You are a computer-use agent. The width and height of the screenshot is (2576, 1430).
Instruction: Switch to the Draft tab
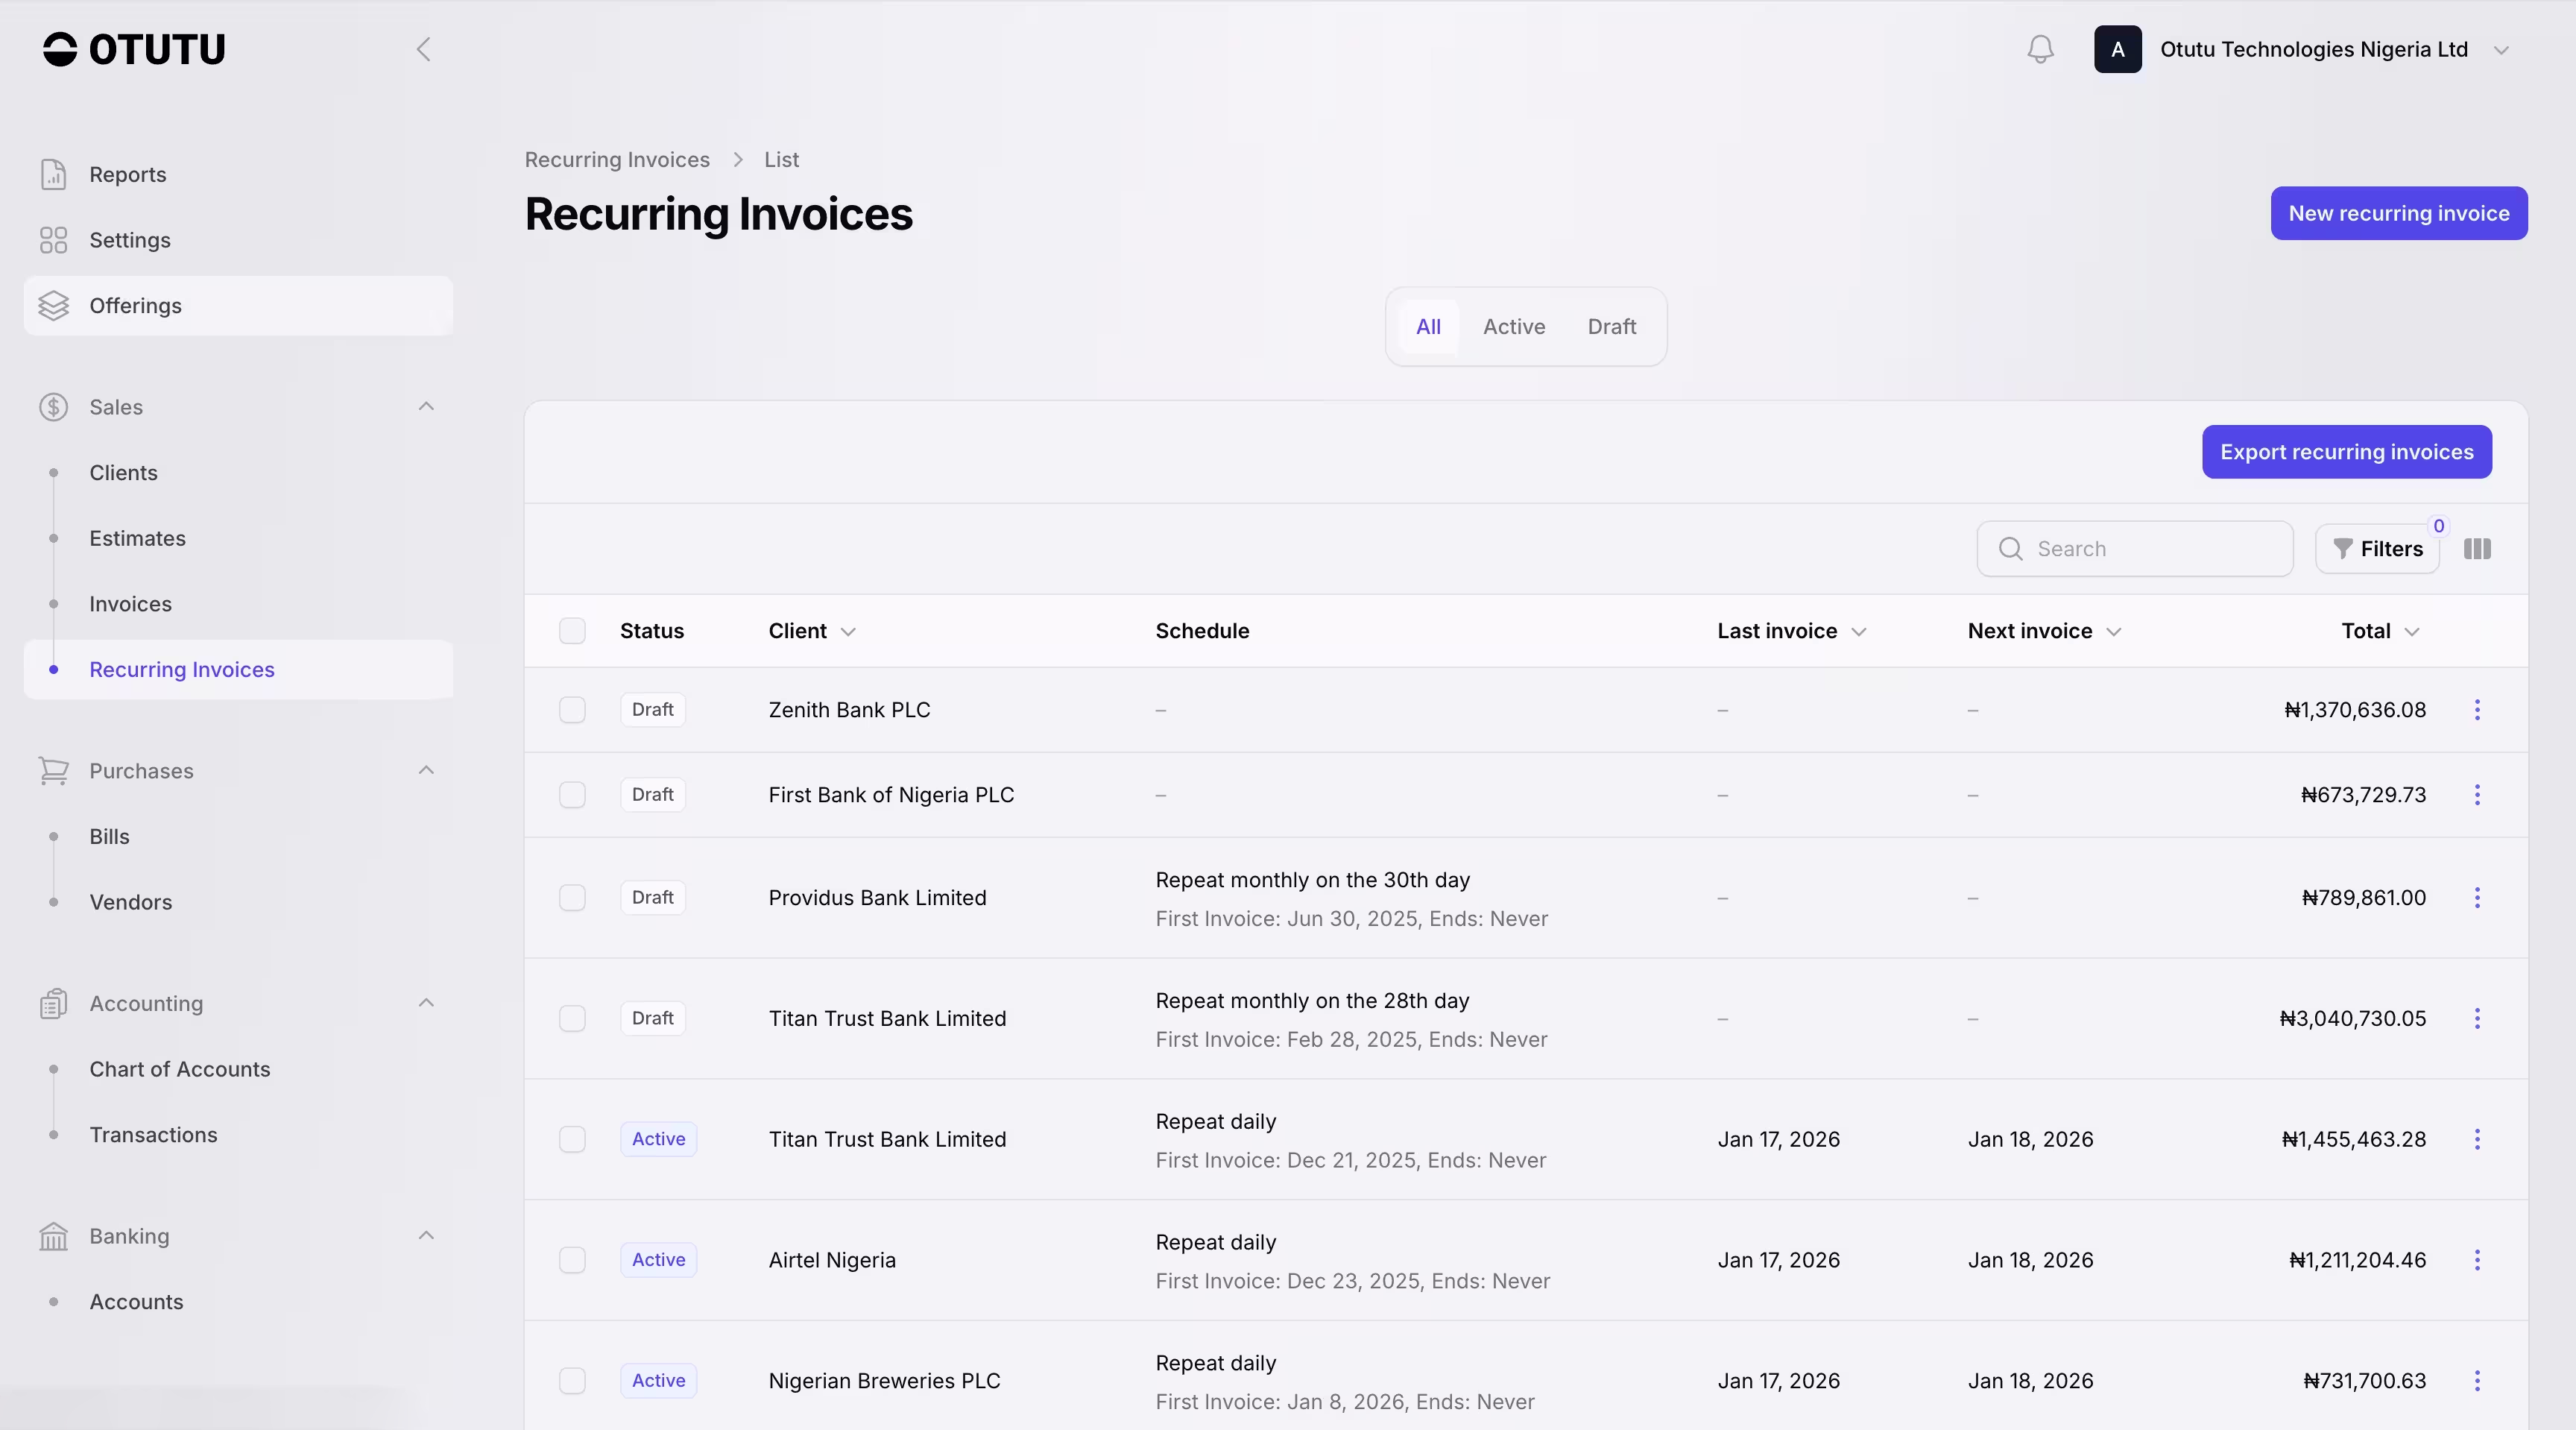(x=1611, y=327)
